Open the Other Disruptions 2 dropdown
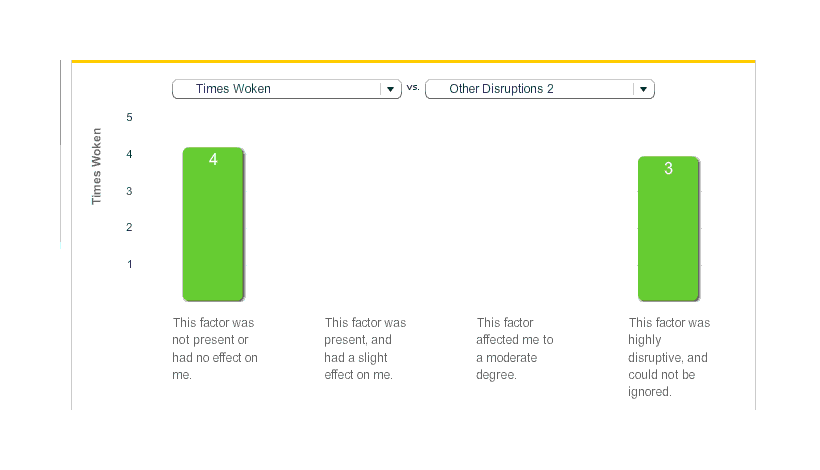820x470 pixels. click(530, 89)
